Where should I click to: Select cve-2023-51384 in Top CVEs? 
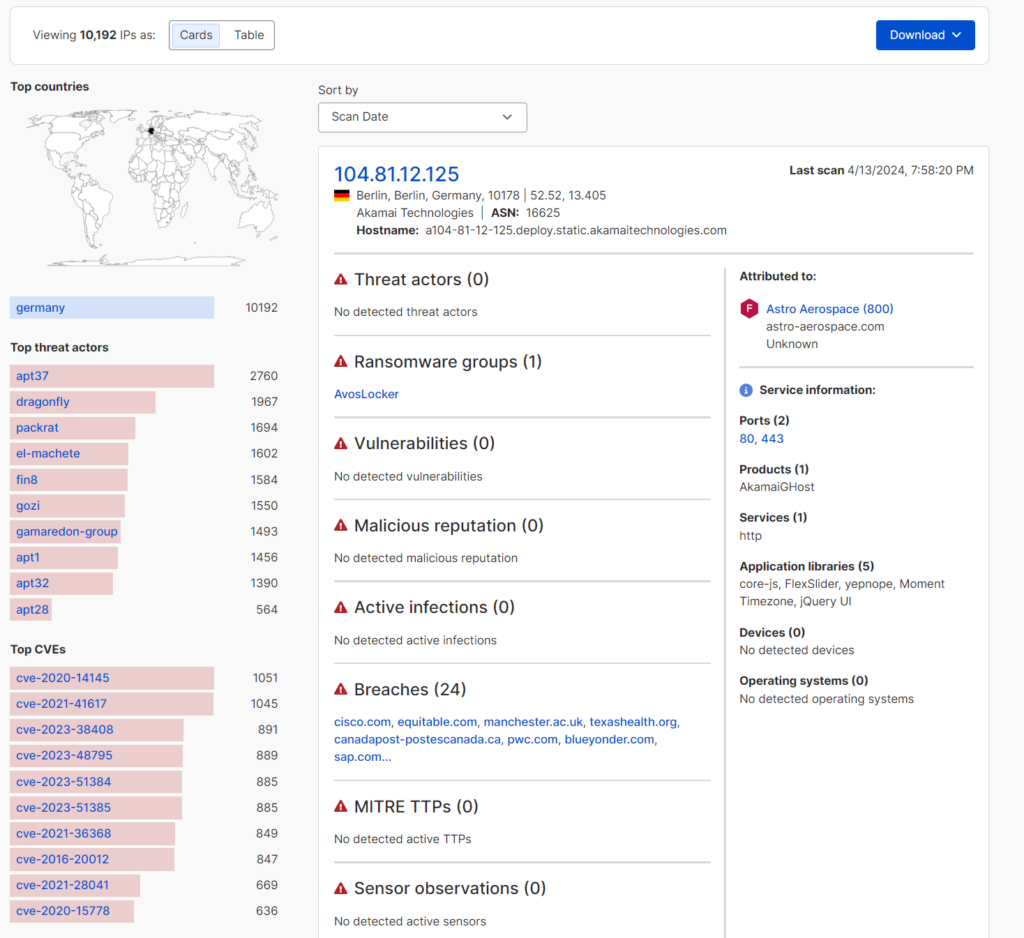[96, 782]
